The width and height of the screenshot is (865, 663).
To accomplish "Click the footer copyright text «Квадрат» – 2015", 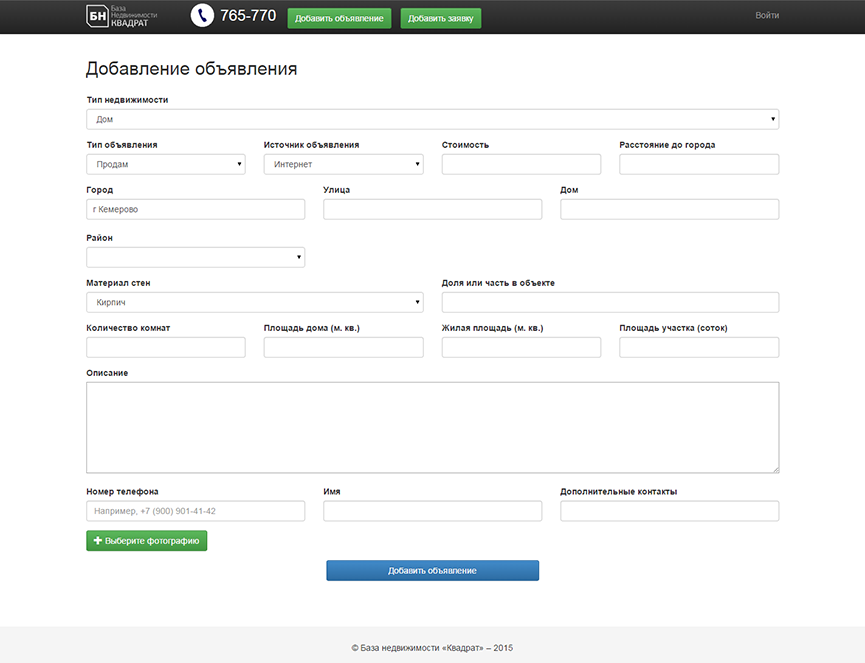I will click(432, 648).
